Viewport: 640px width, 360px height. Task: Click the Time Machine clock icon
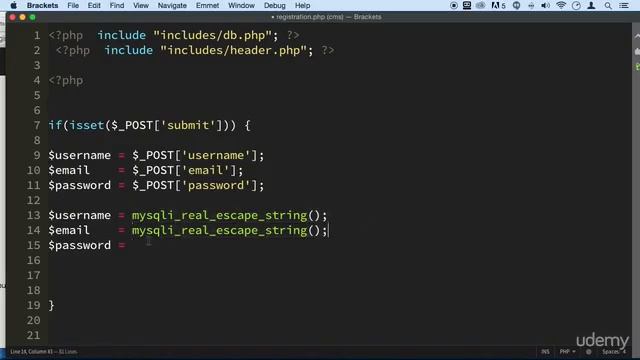576,5
